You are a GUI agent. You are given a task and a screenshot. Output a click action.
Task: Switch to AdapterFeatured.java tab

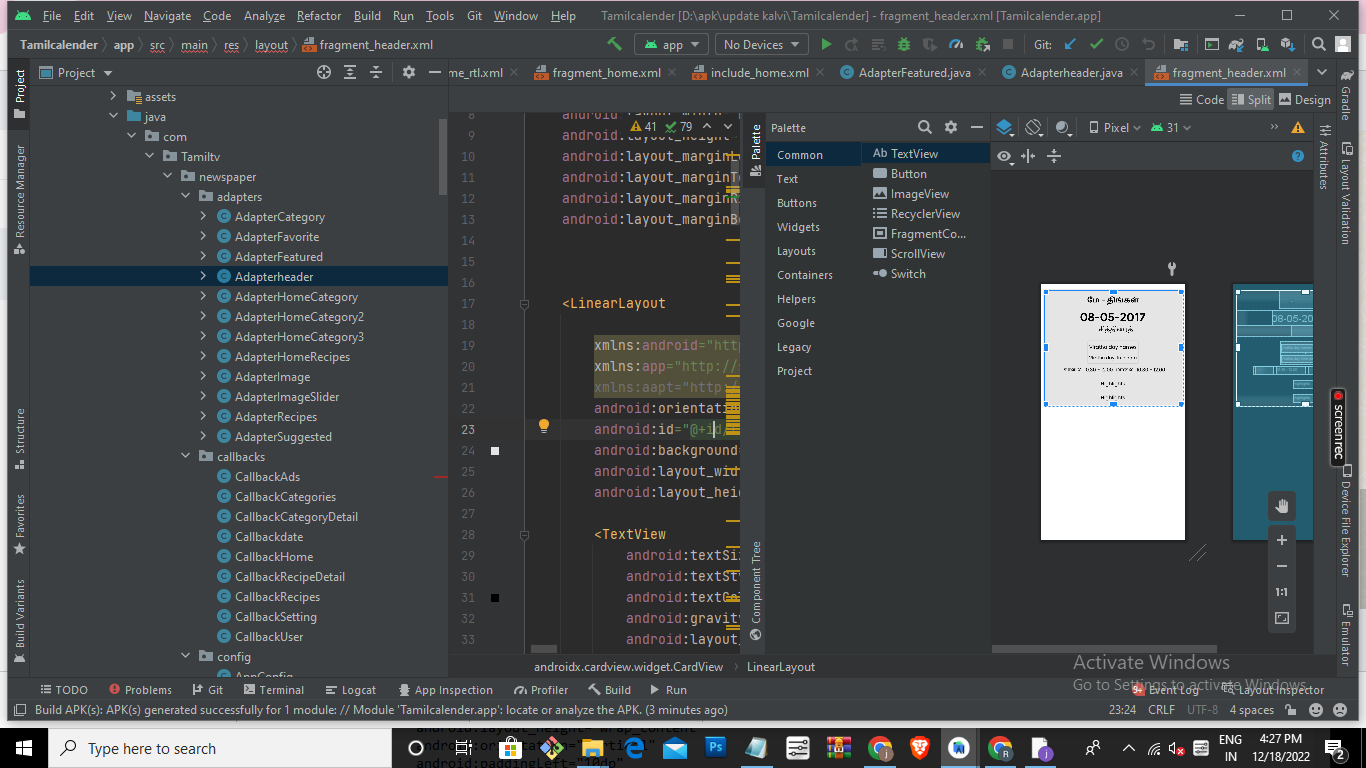(914, 73)
